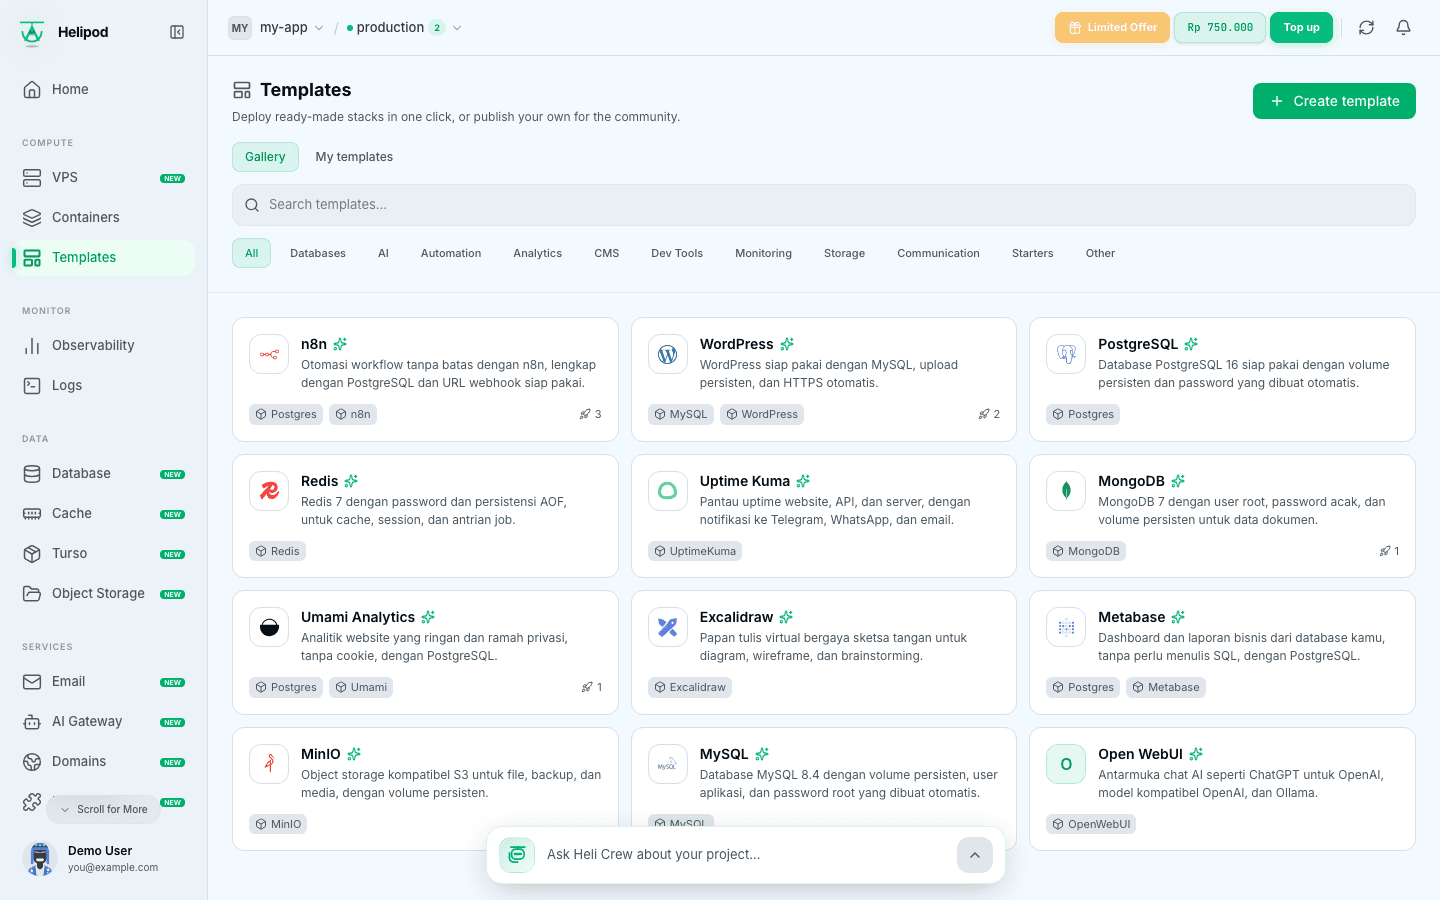Click the Open WebUI logo icon
This screenshot has height=900, width=1440.
[1066, 764]
